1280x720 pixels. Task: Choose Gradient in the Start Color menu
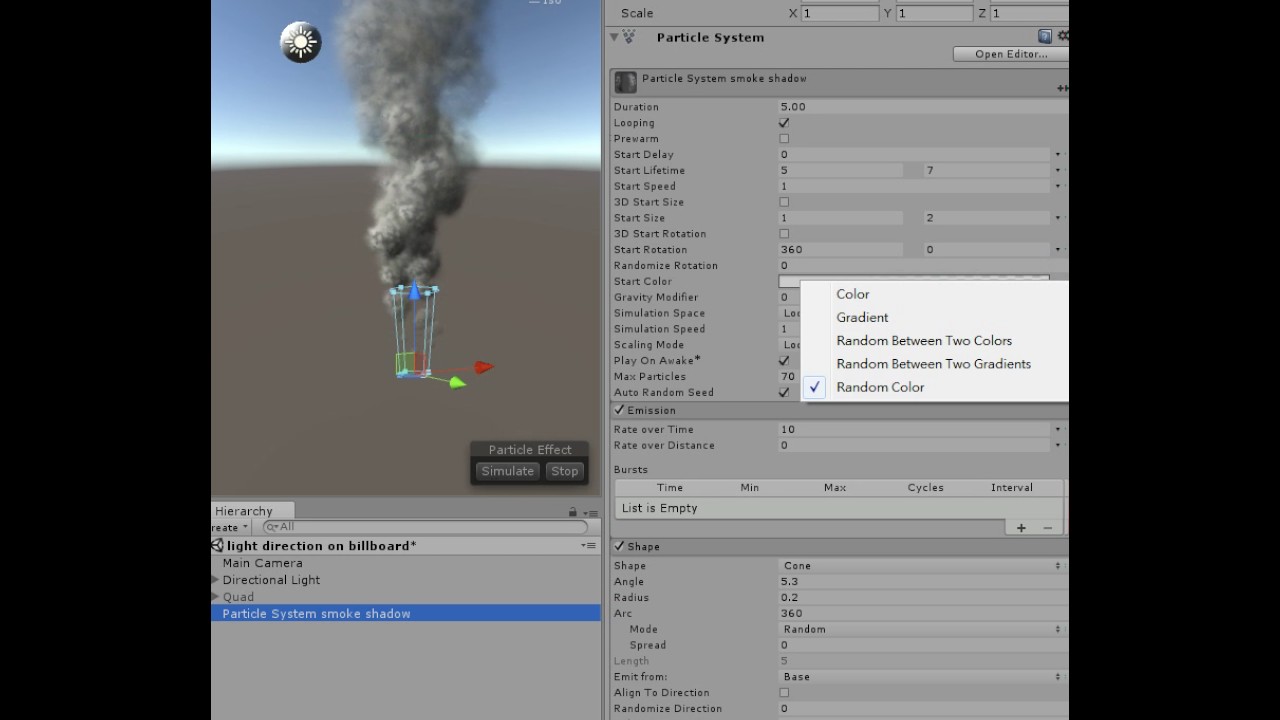click(862, 317)
